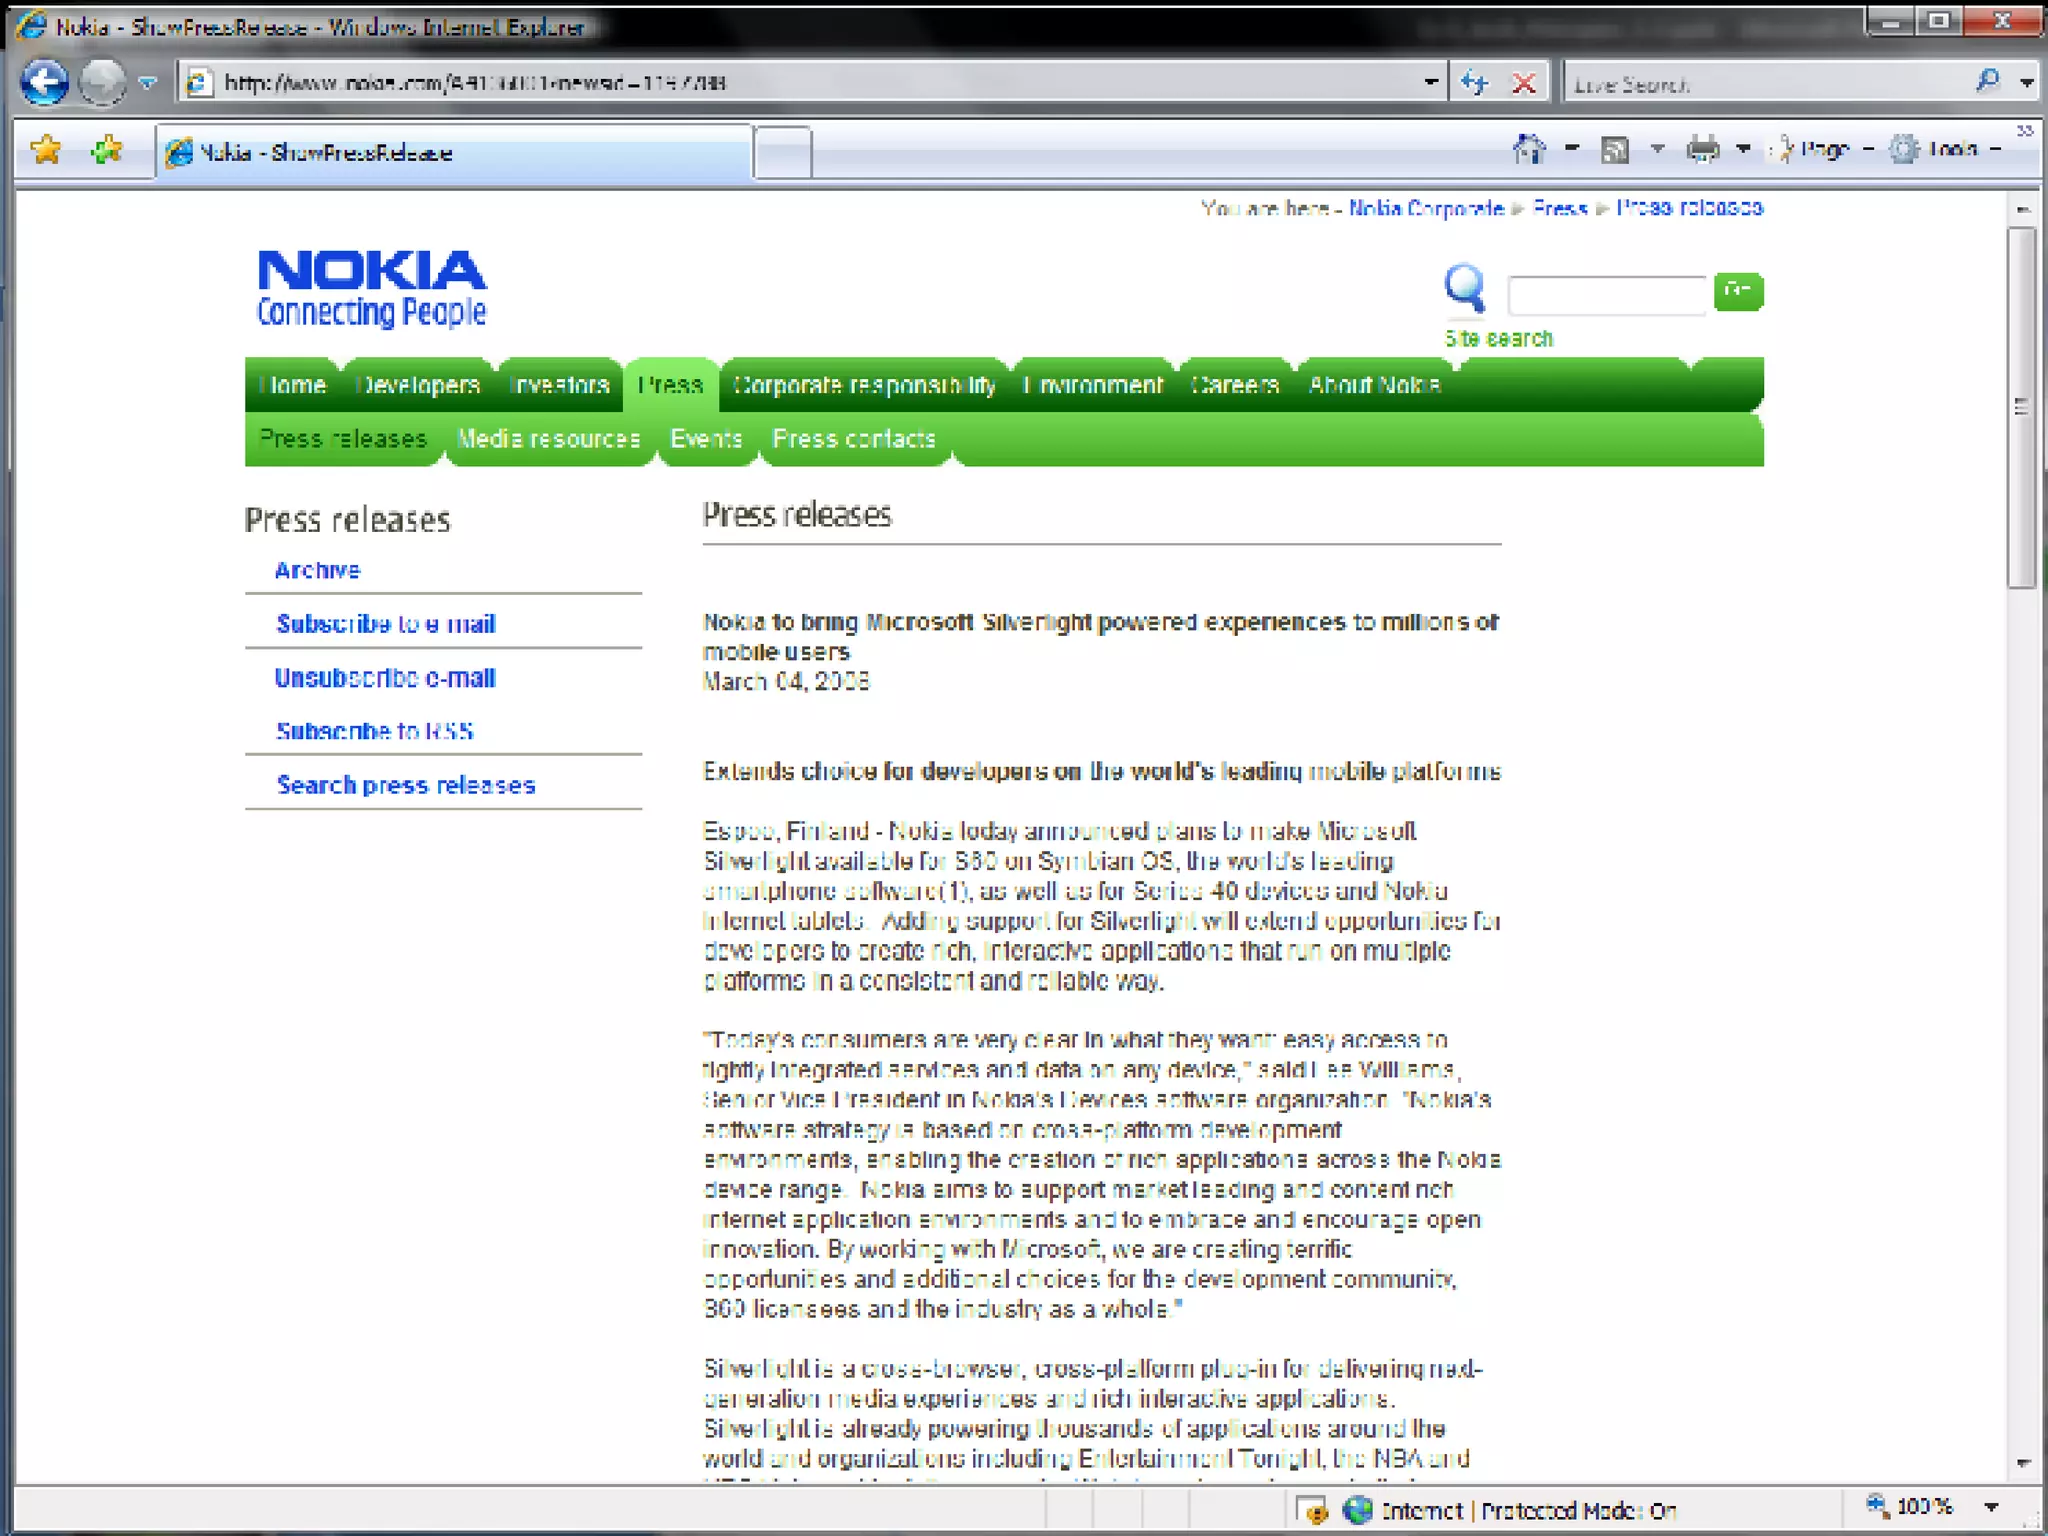This screenshot has width=2048, height=1536.
Task: Open the Favorites Center star icon
Action: (x=46, y=151)
